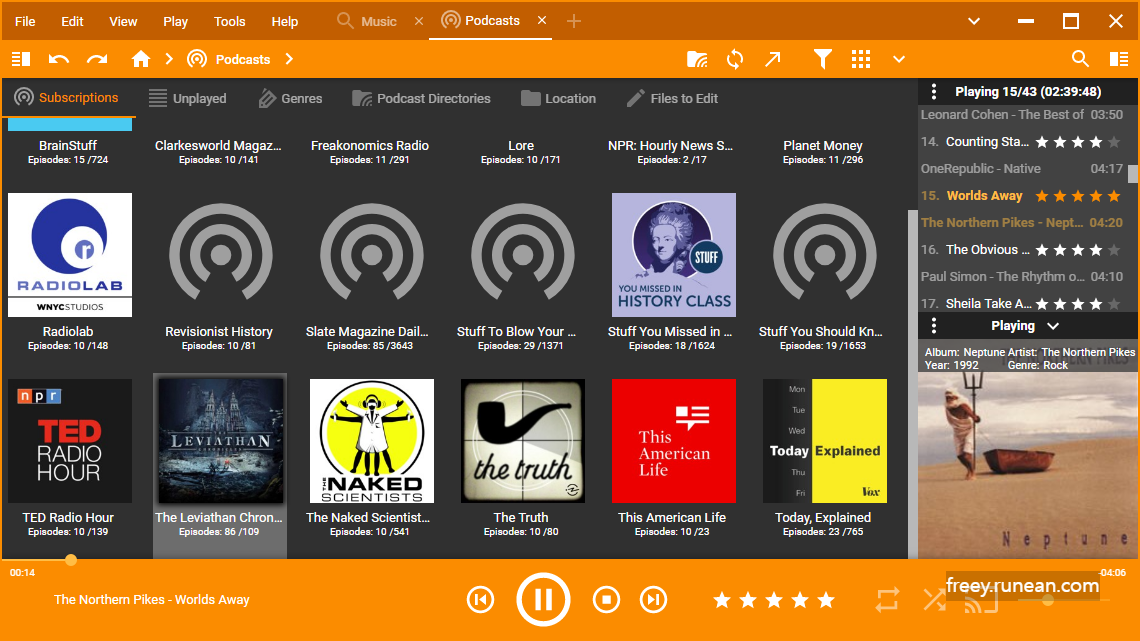
Task: Expand the Playing panel dropdown arrow
Action: [1053, 326]
